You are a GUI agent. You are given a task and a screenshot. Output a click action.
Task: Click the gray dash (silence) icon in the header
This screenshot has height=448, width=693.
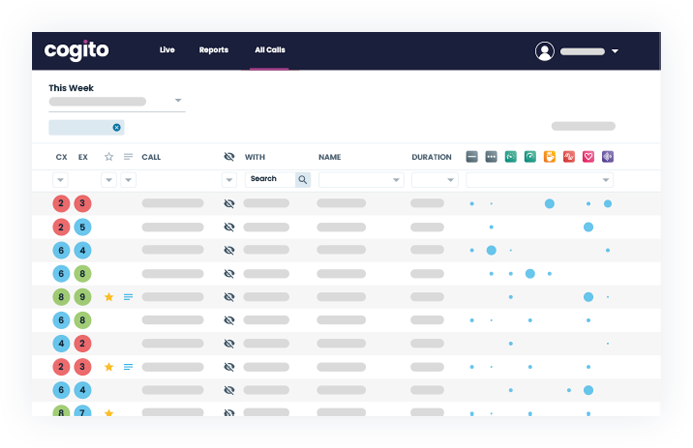(472, 157)
